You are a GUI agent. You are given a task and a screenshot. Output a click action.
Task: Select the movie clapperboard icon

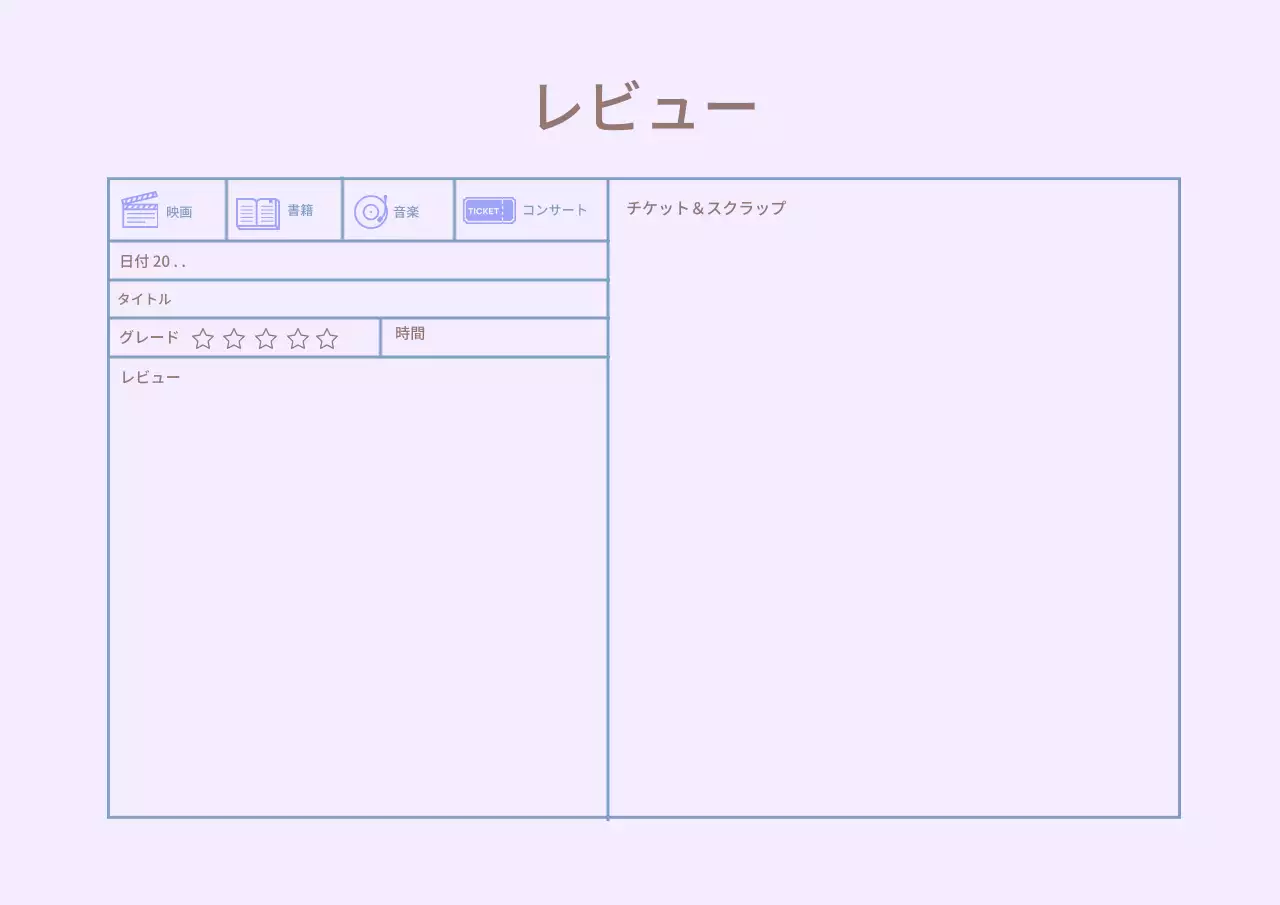coord(139,209)
